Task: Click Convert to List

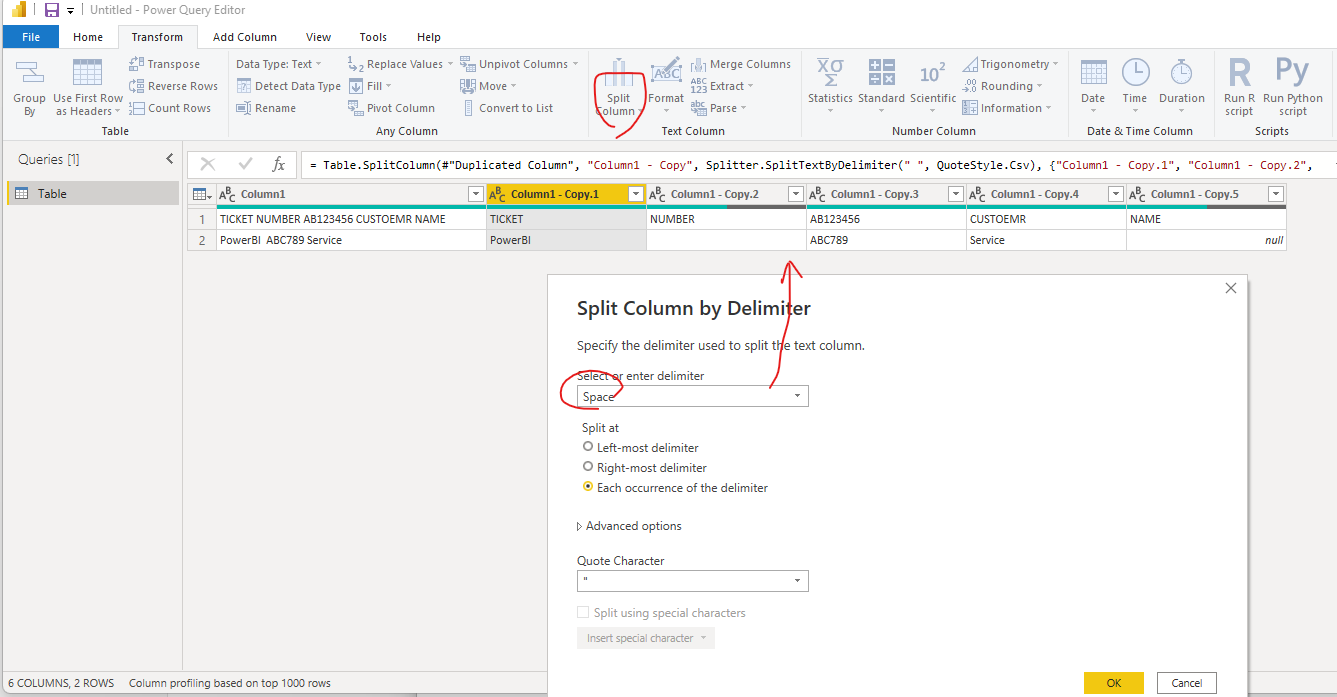Action: 507,108
